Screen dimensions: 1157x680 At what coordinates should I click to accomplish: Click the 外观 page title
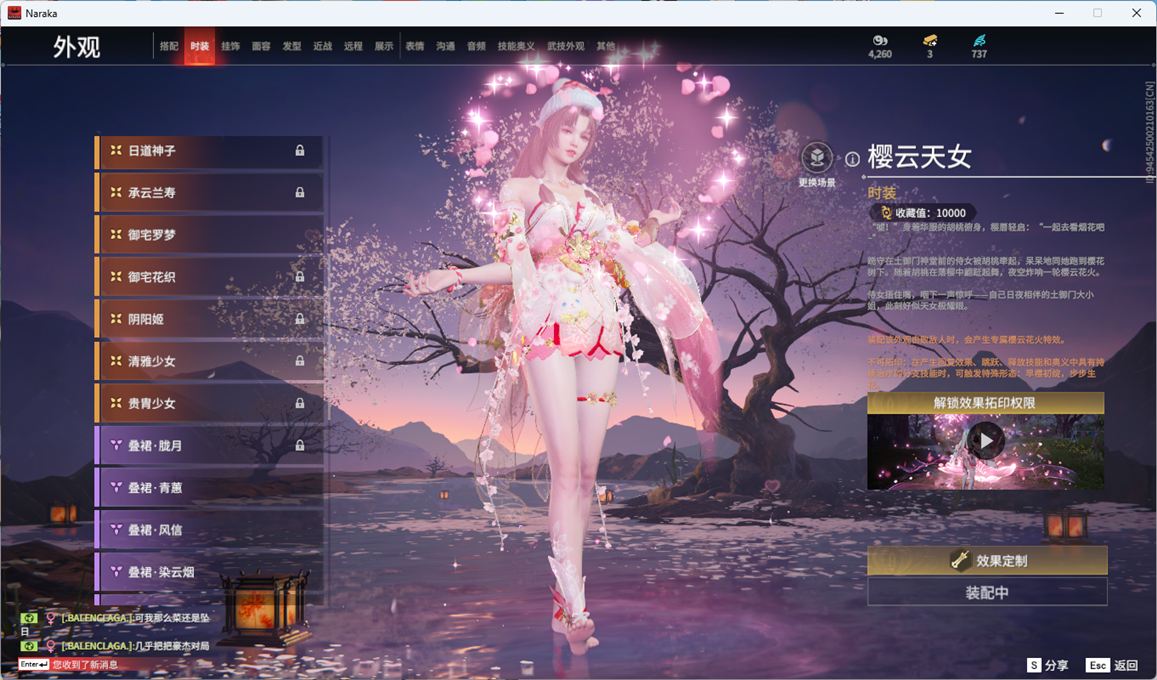point(76,47)
